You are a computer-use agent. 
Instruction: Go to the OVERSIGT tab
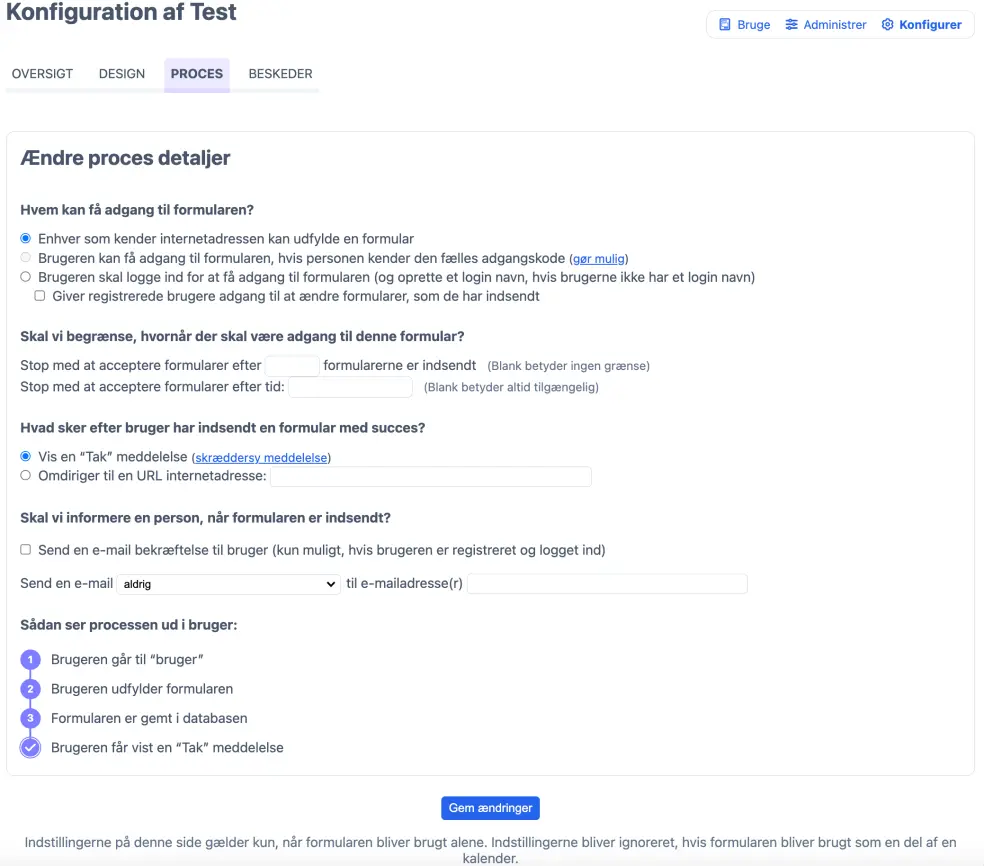tap(42, 74)
